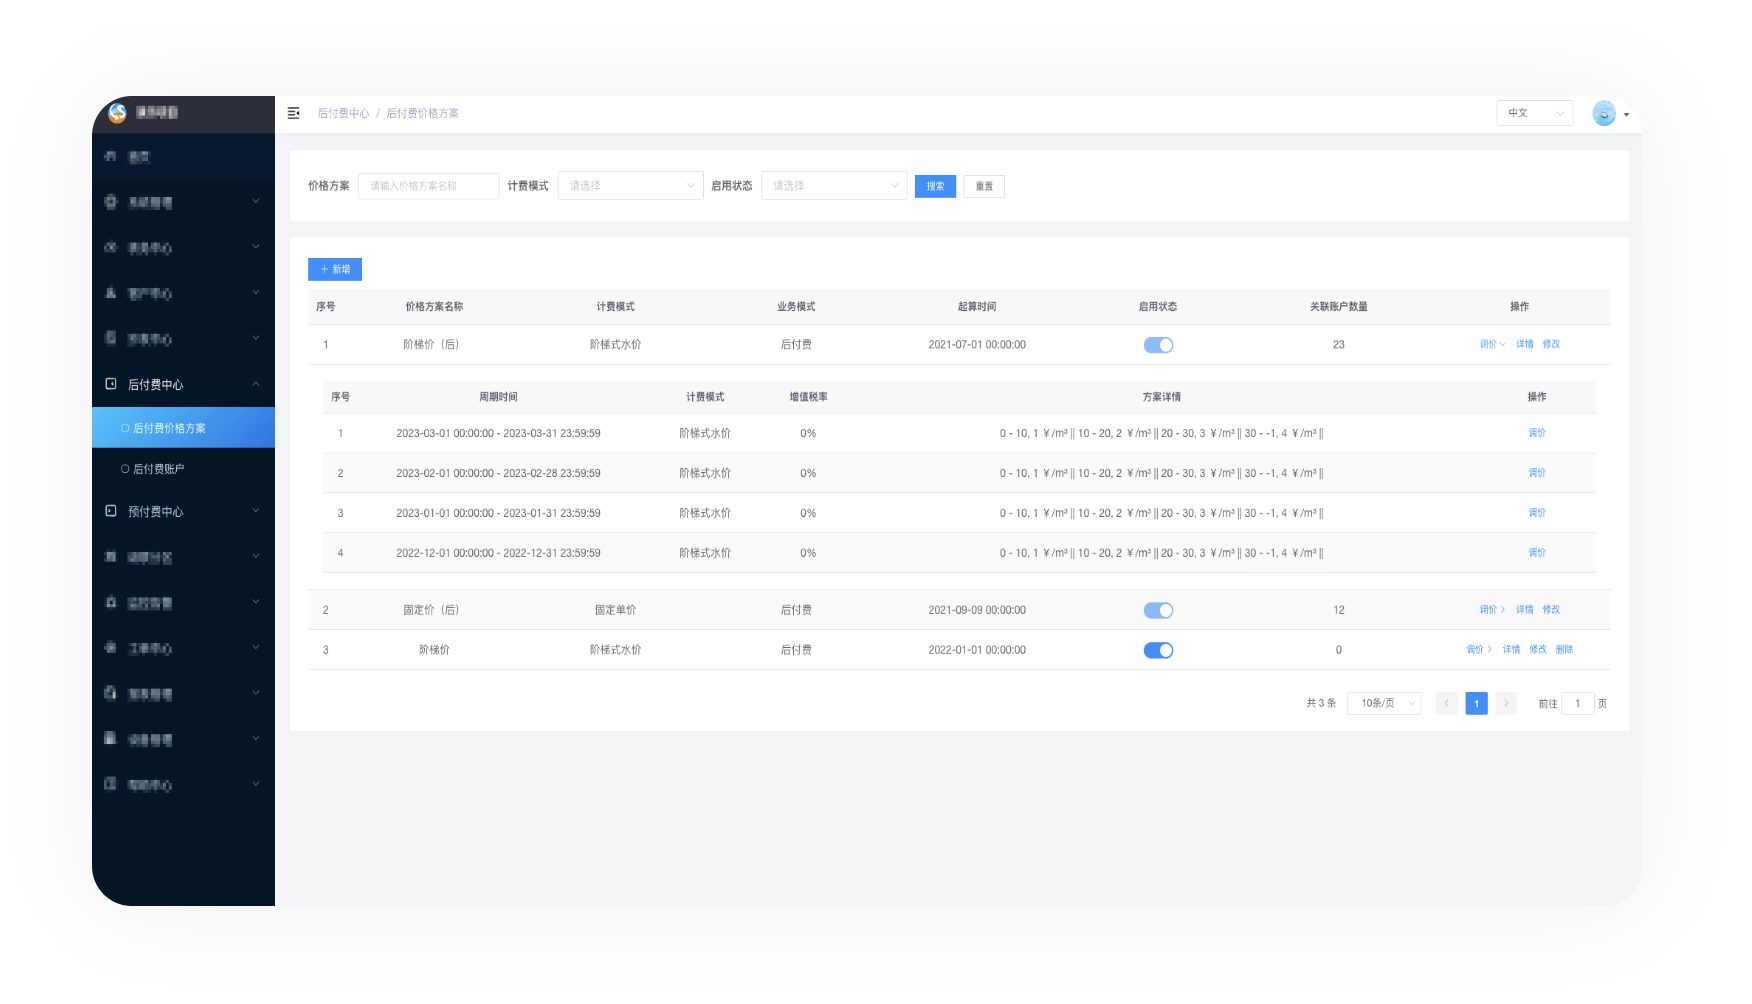The height and width of the screenshot is (1004, 1752).
Task: Collapse 调价 expander for 阶梯价（后） row
Action: [x=1492, y=344]
